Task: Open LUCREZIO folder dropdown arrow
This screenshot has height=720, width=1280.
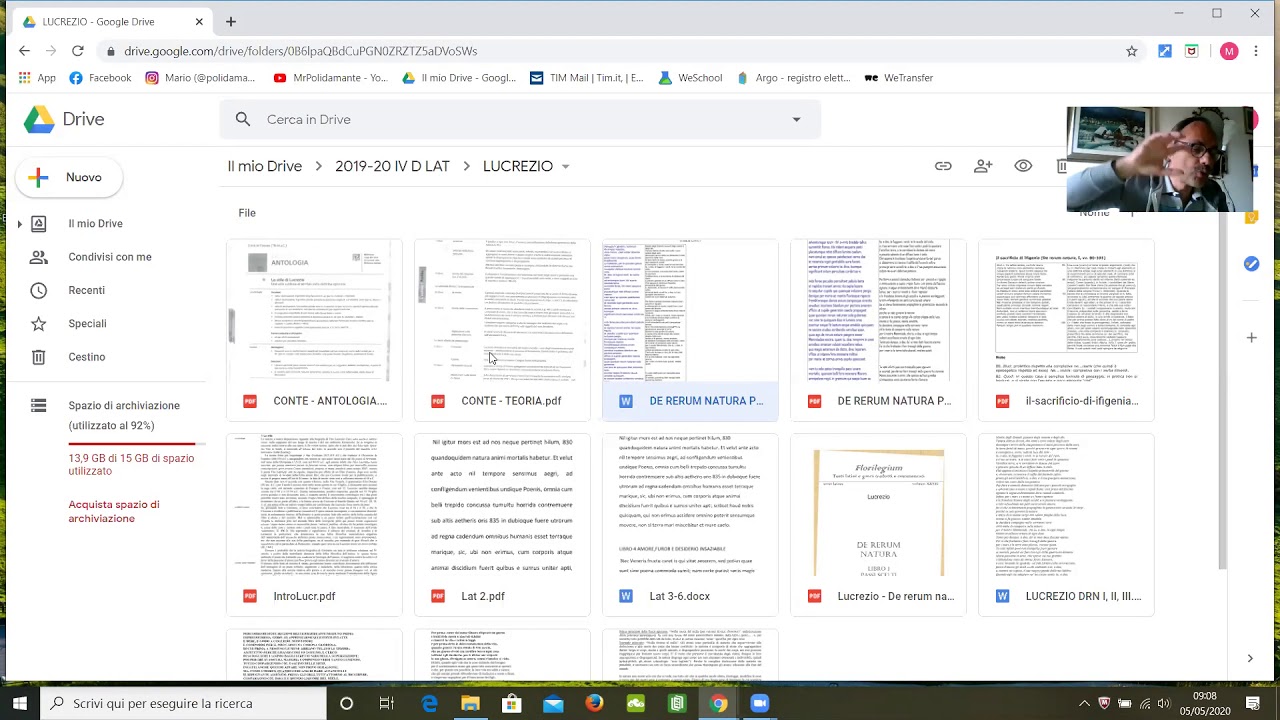Action: tap(566, 167)
